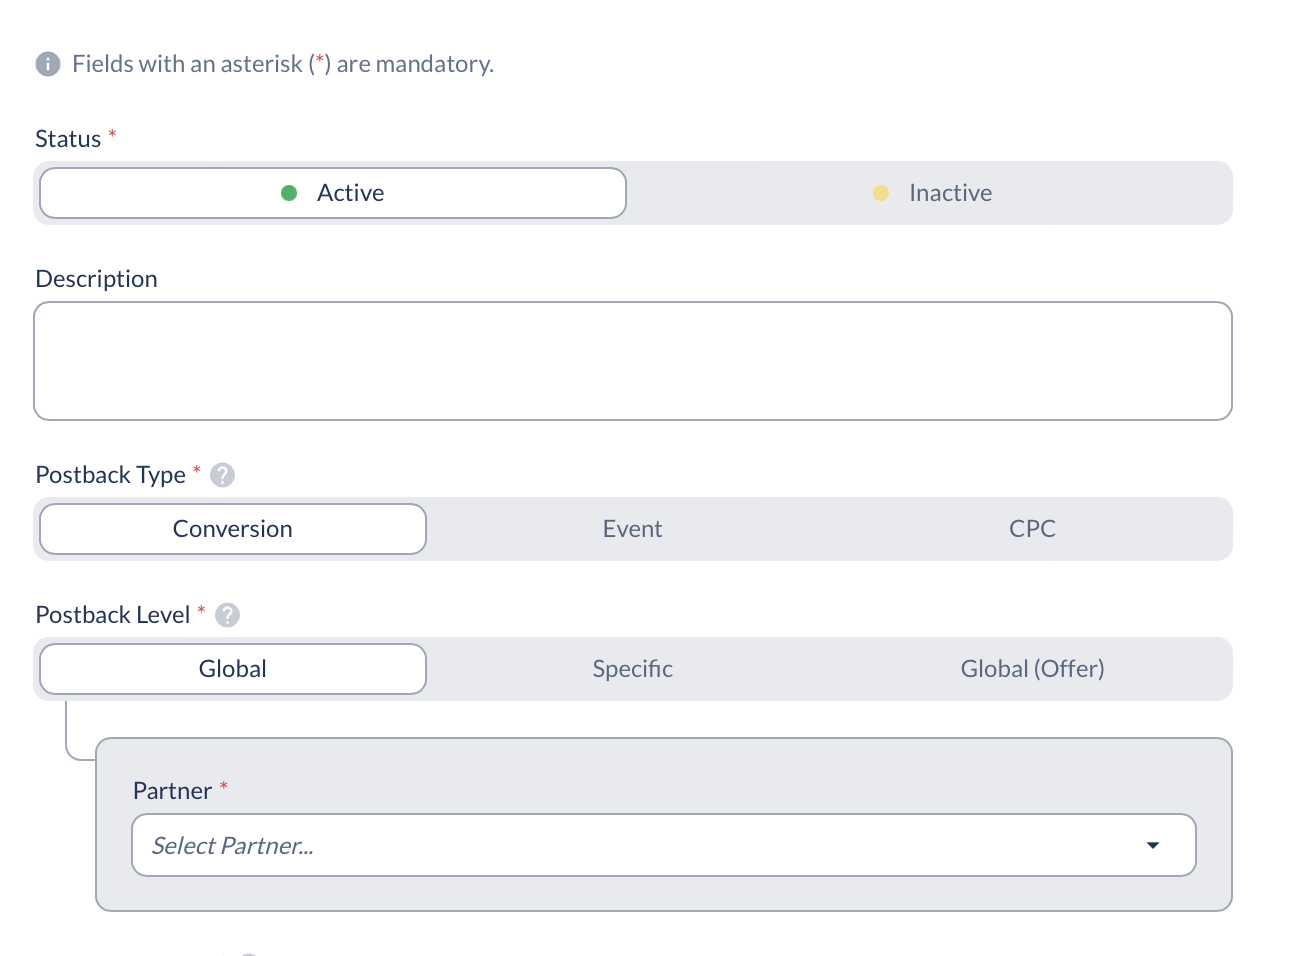Viewport: 1300px width, 956px height.
Task: Select Specific postback level
Action: tap(633, 669)
